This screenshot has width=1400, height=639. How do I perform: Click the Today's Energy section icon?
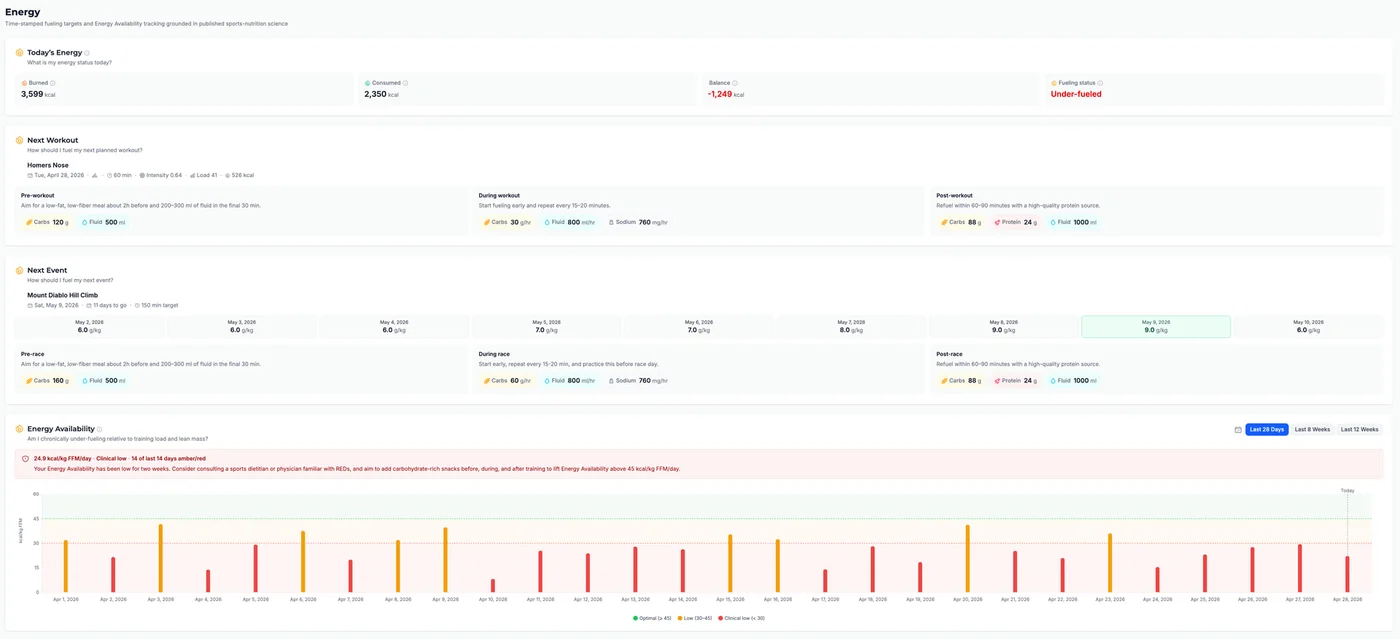click(19, 53)
